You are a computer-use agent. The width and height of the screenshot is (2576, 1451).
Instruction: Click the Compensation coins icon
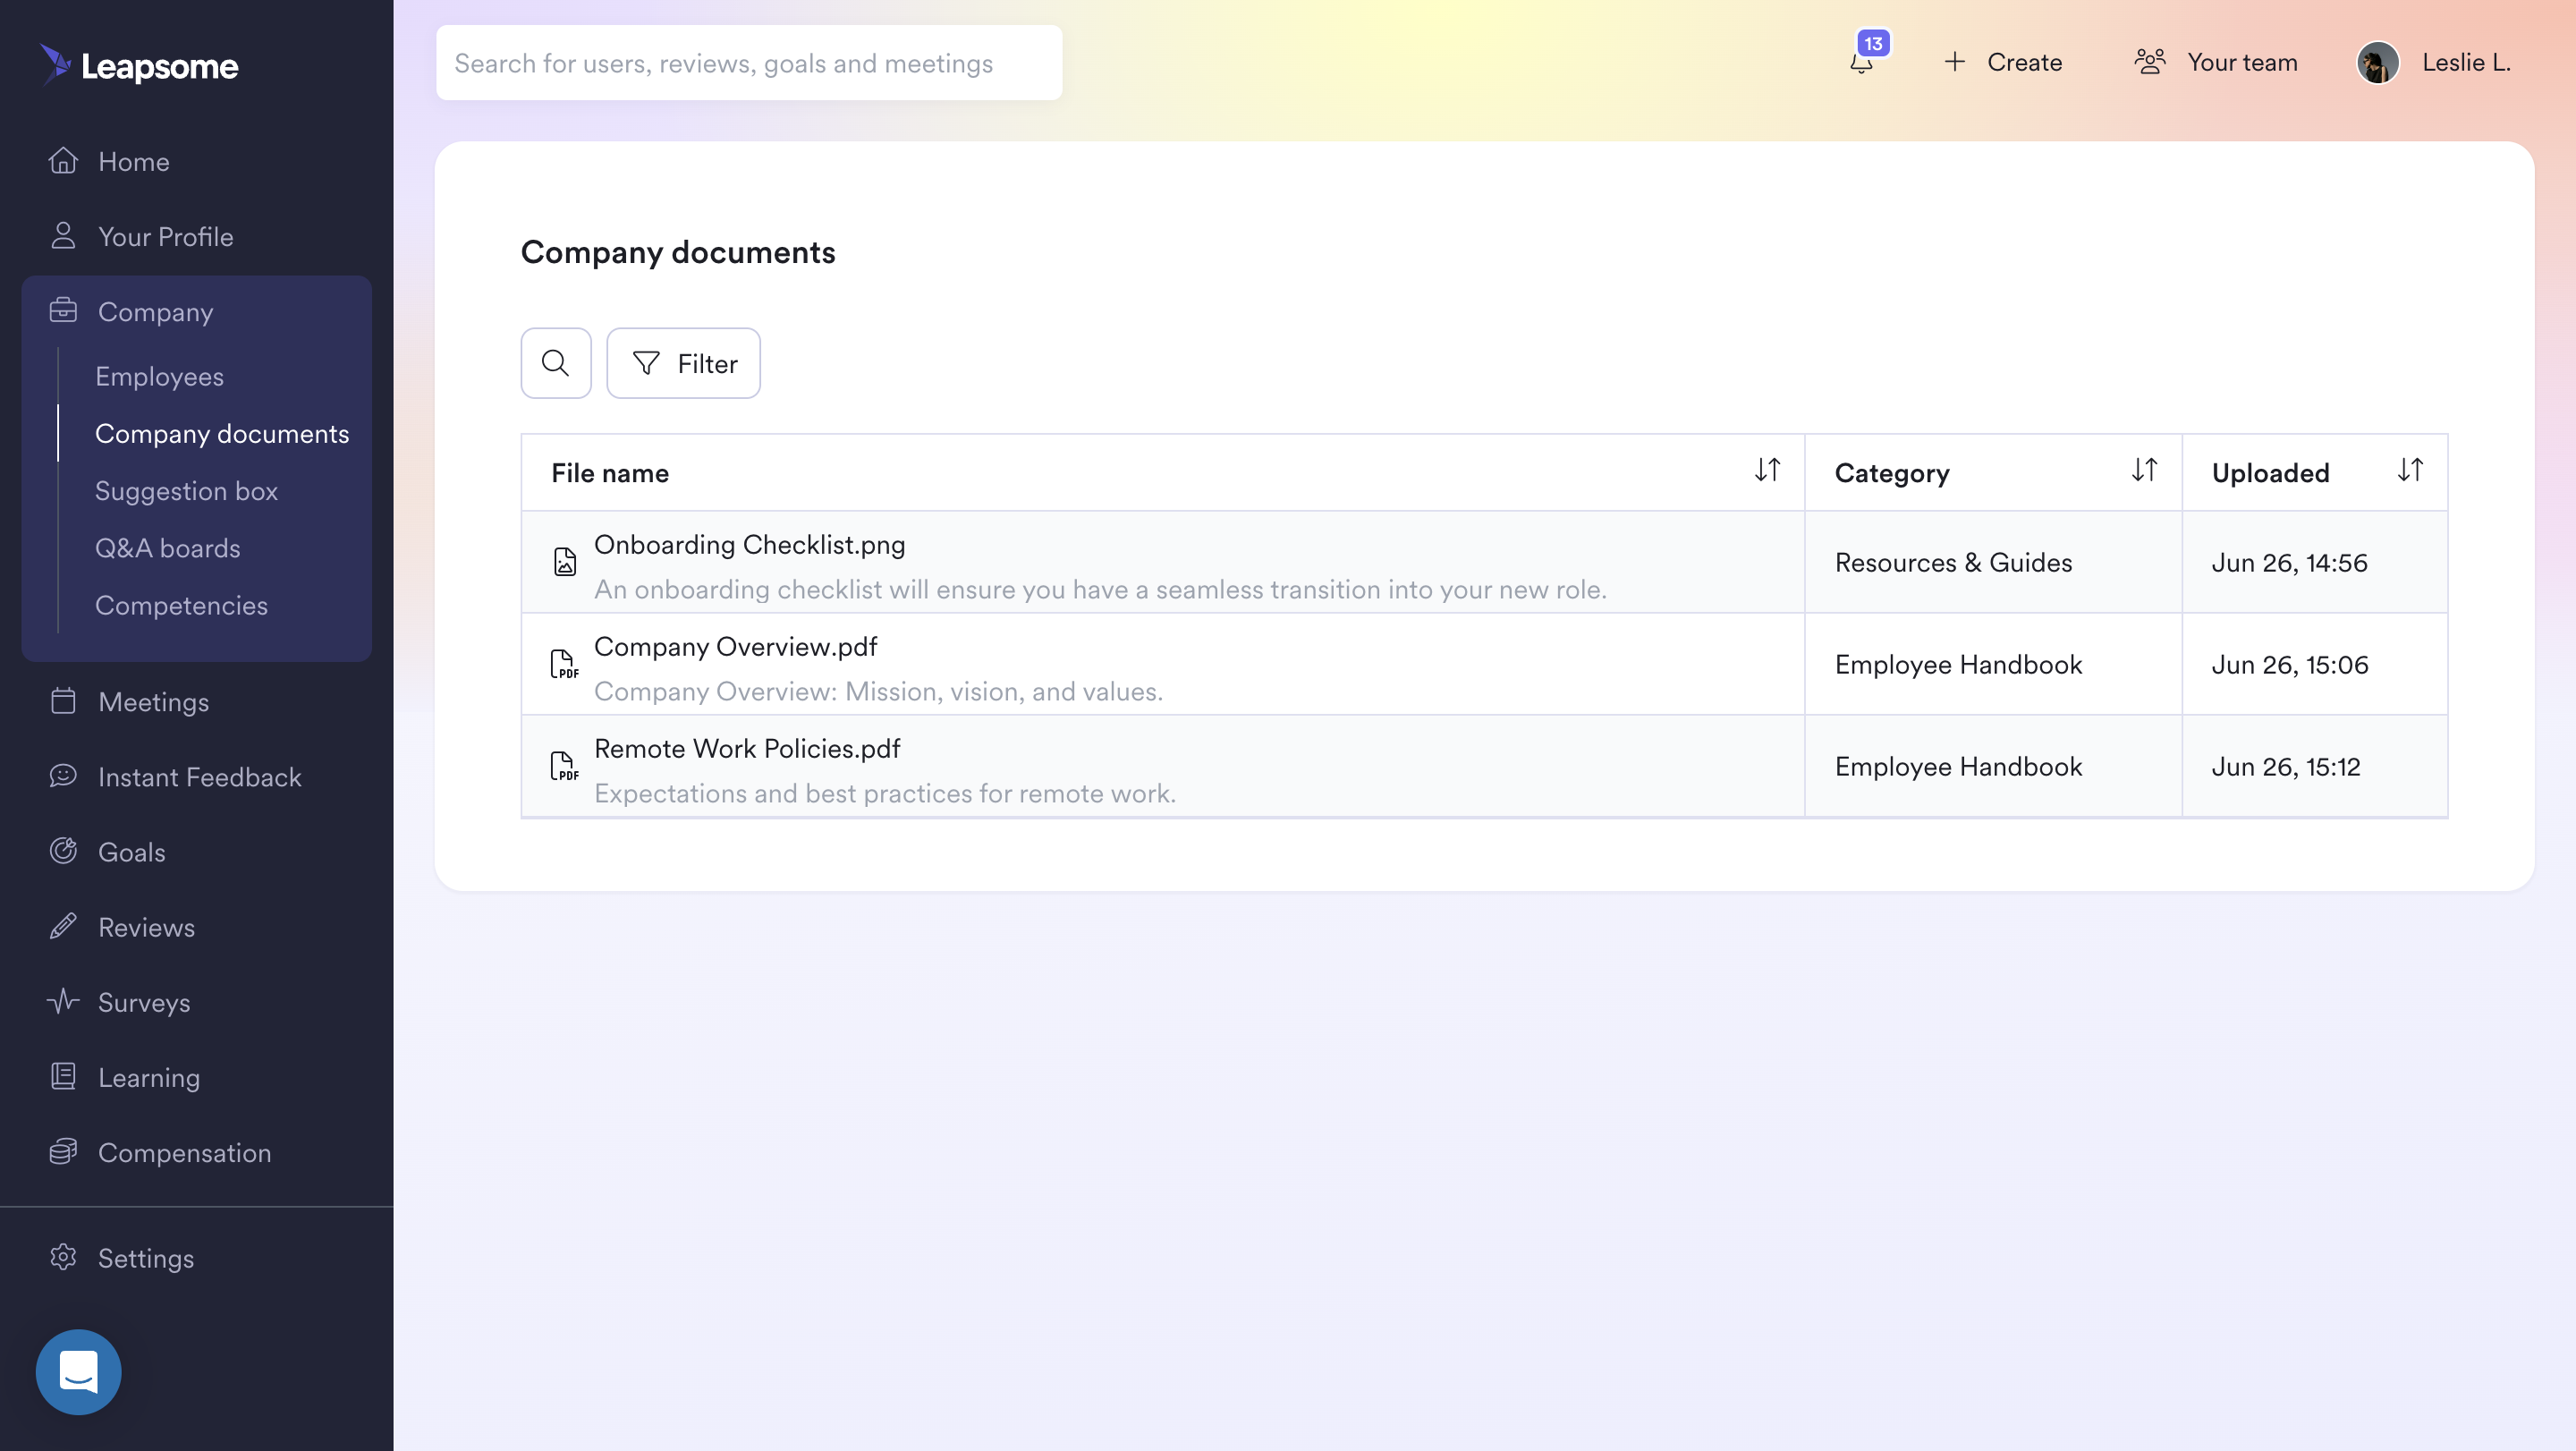[63, 1151]
